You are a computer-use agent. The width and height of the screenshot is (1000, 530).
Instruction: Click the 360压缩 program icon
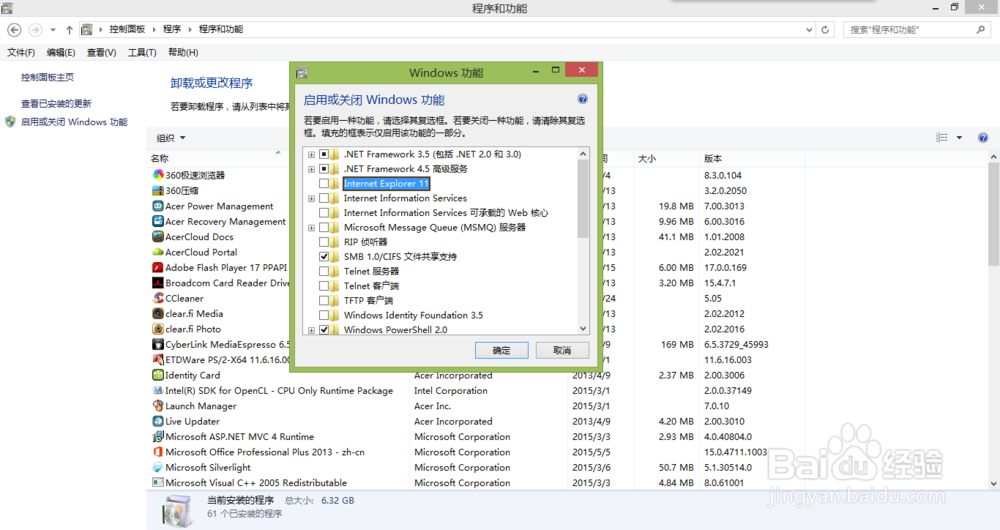click(158, 190)
